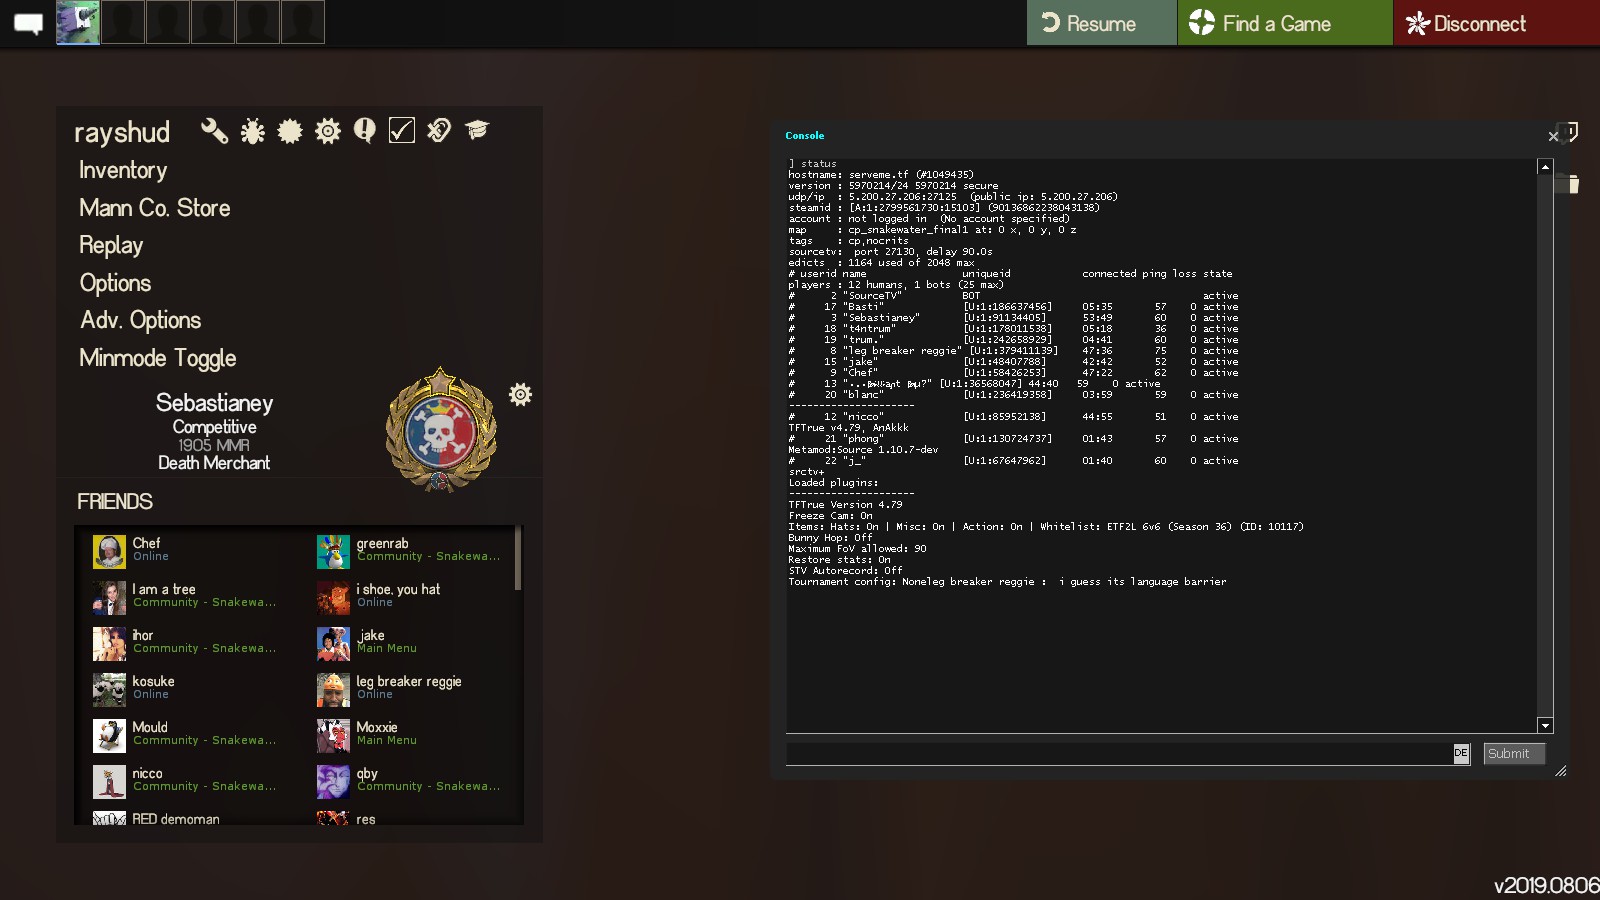Click the wrench icon next to rayshud
The width and height of the screenshot is (1600, 900).
coord(214,131)
